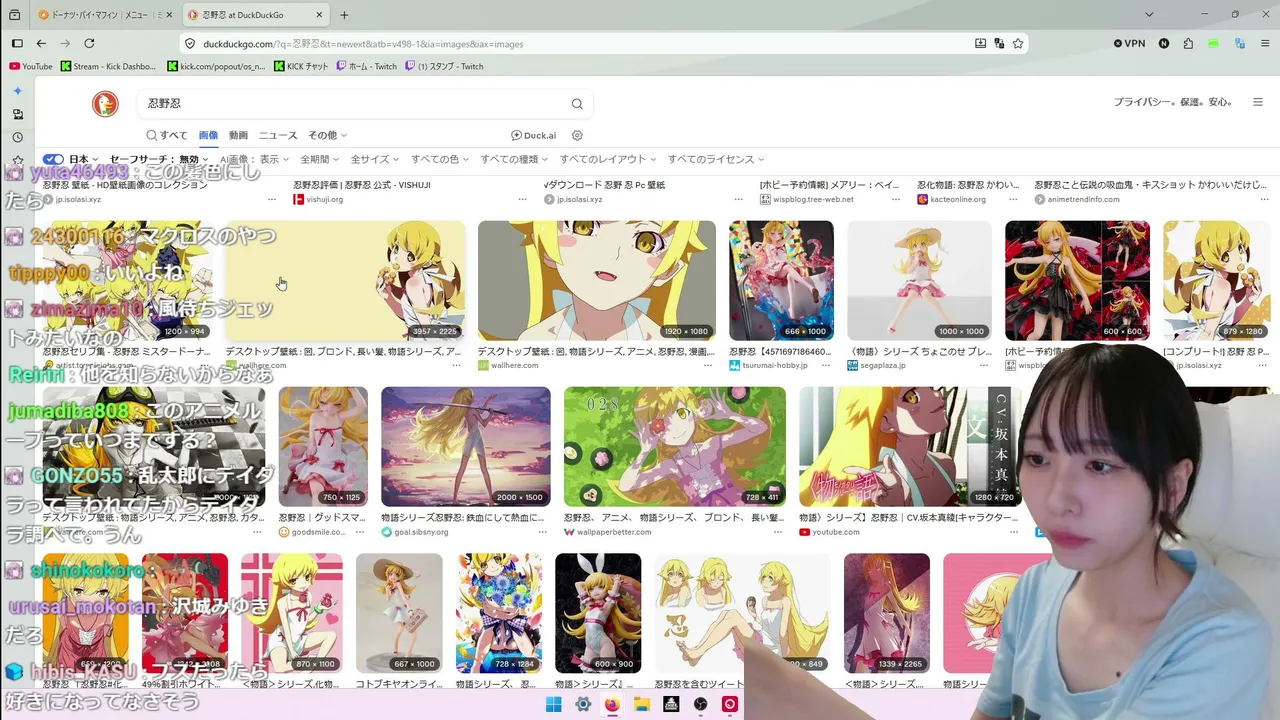Open the すべての色 color filter dropdown
This screenshot has width=1280, height=720.
[440, 160]
